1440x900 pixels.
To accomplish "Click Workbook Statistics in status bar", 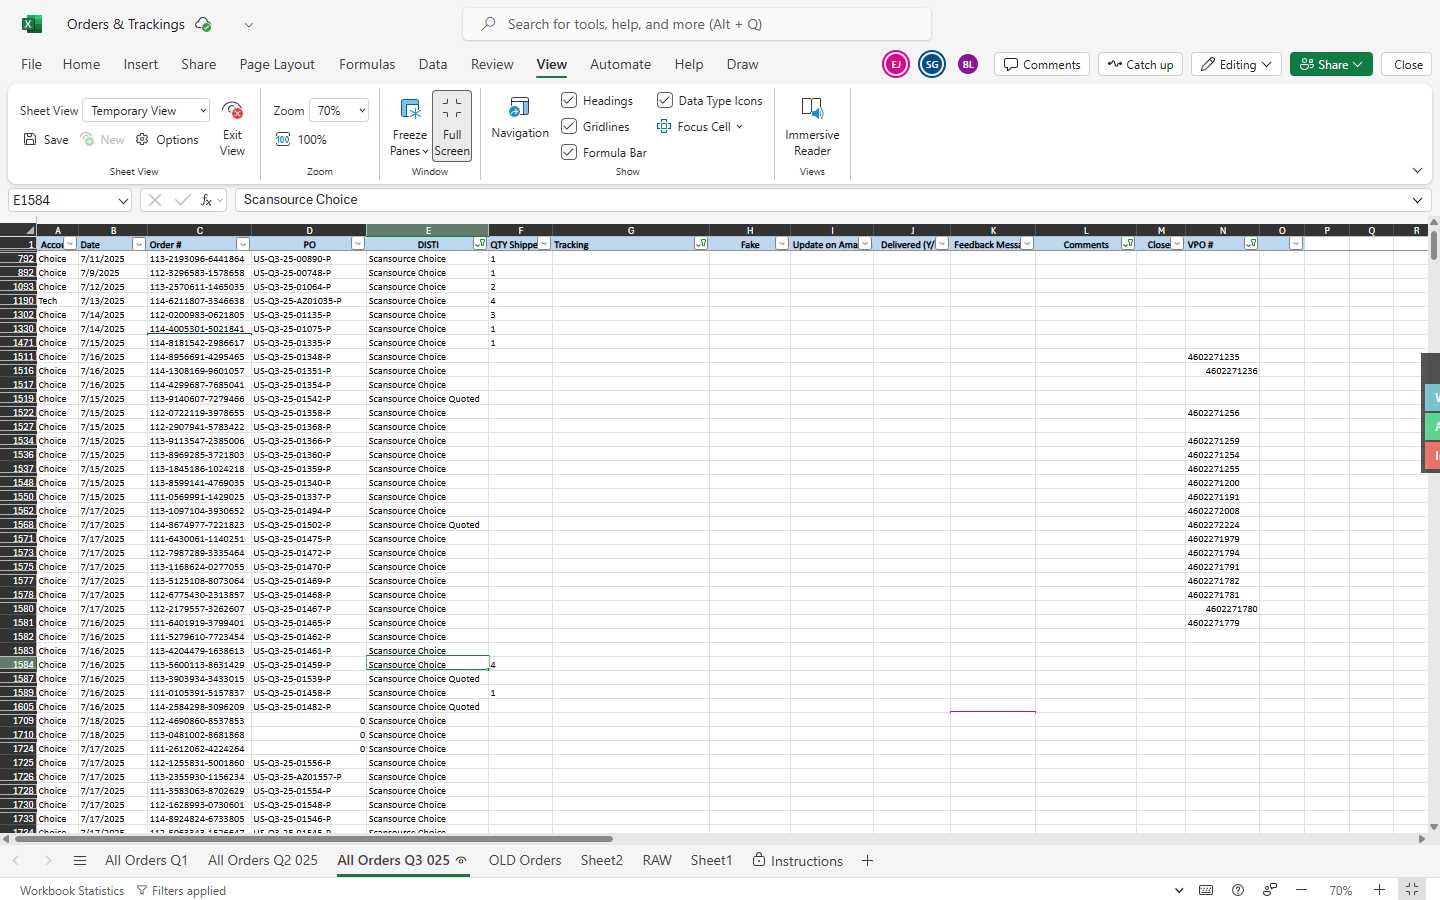I will pos(72,890).
